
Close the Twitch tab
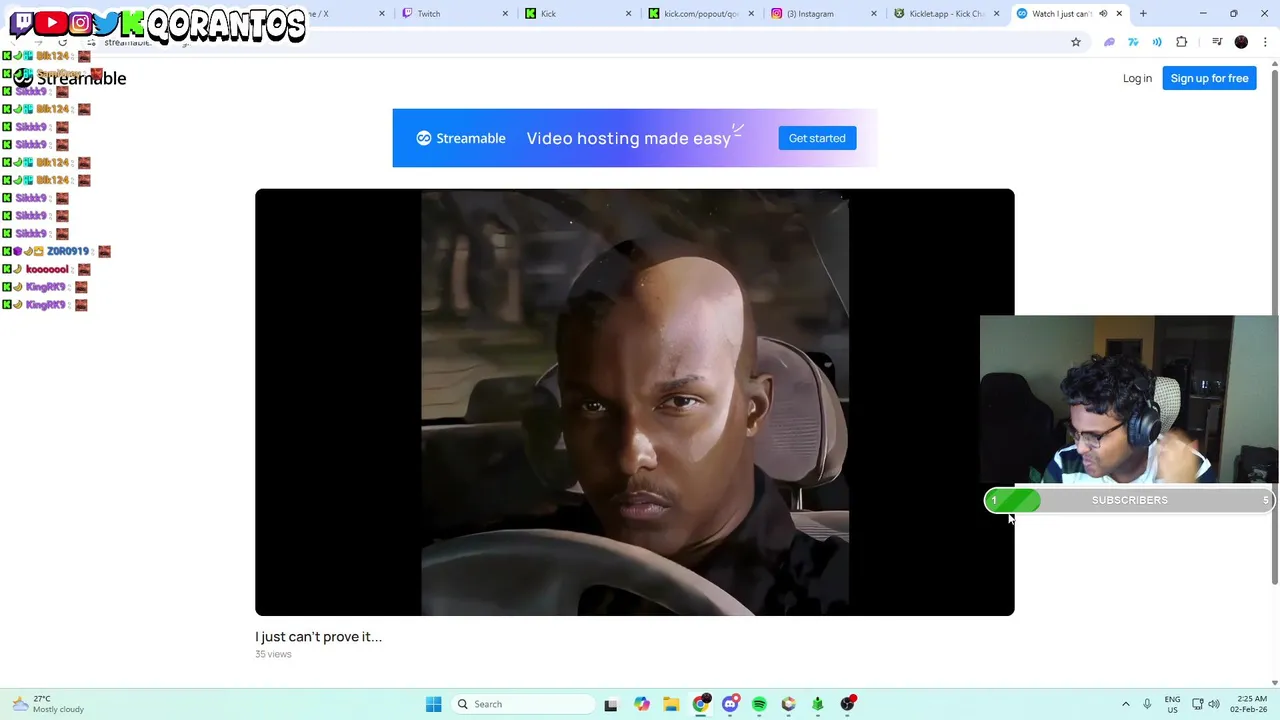click(505, 14)
